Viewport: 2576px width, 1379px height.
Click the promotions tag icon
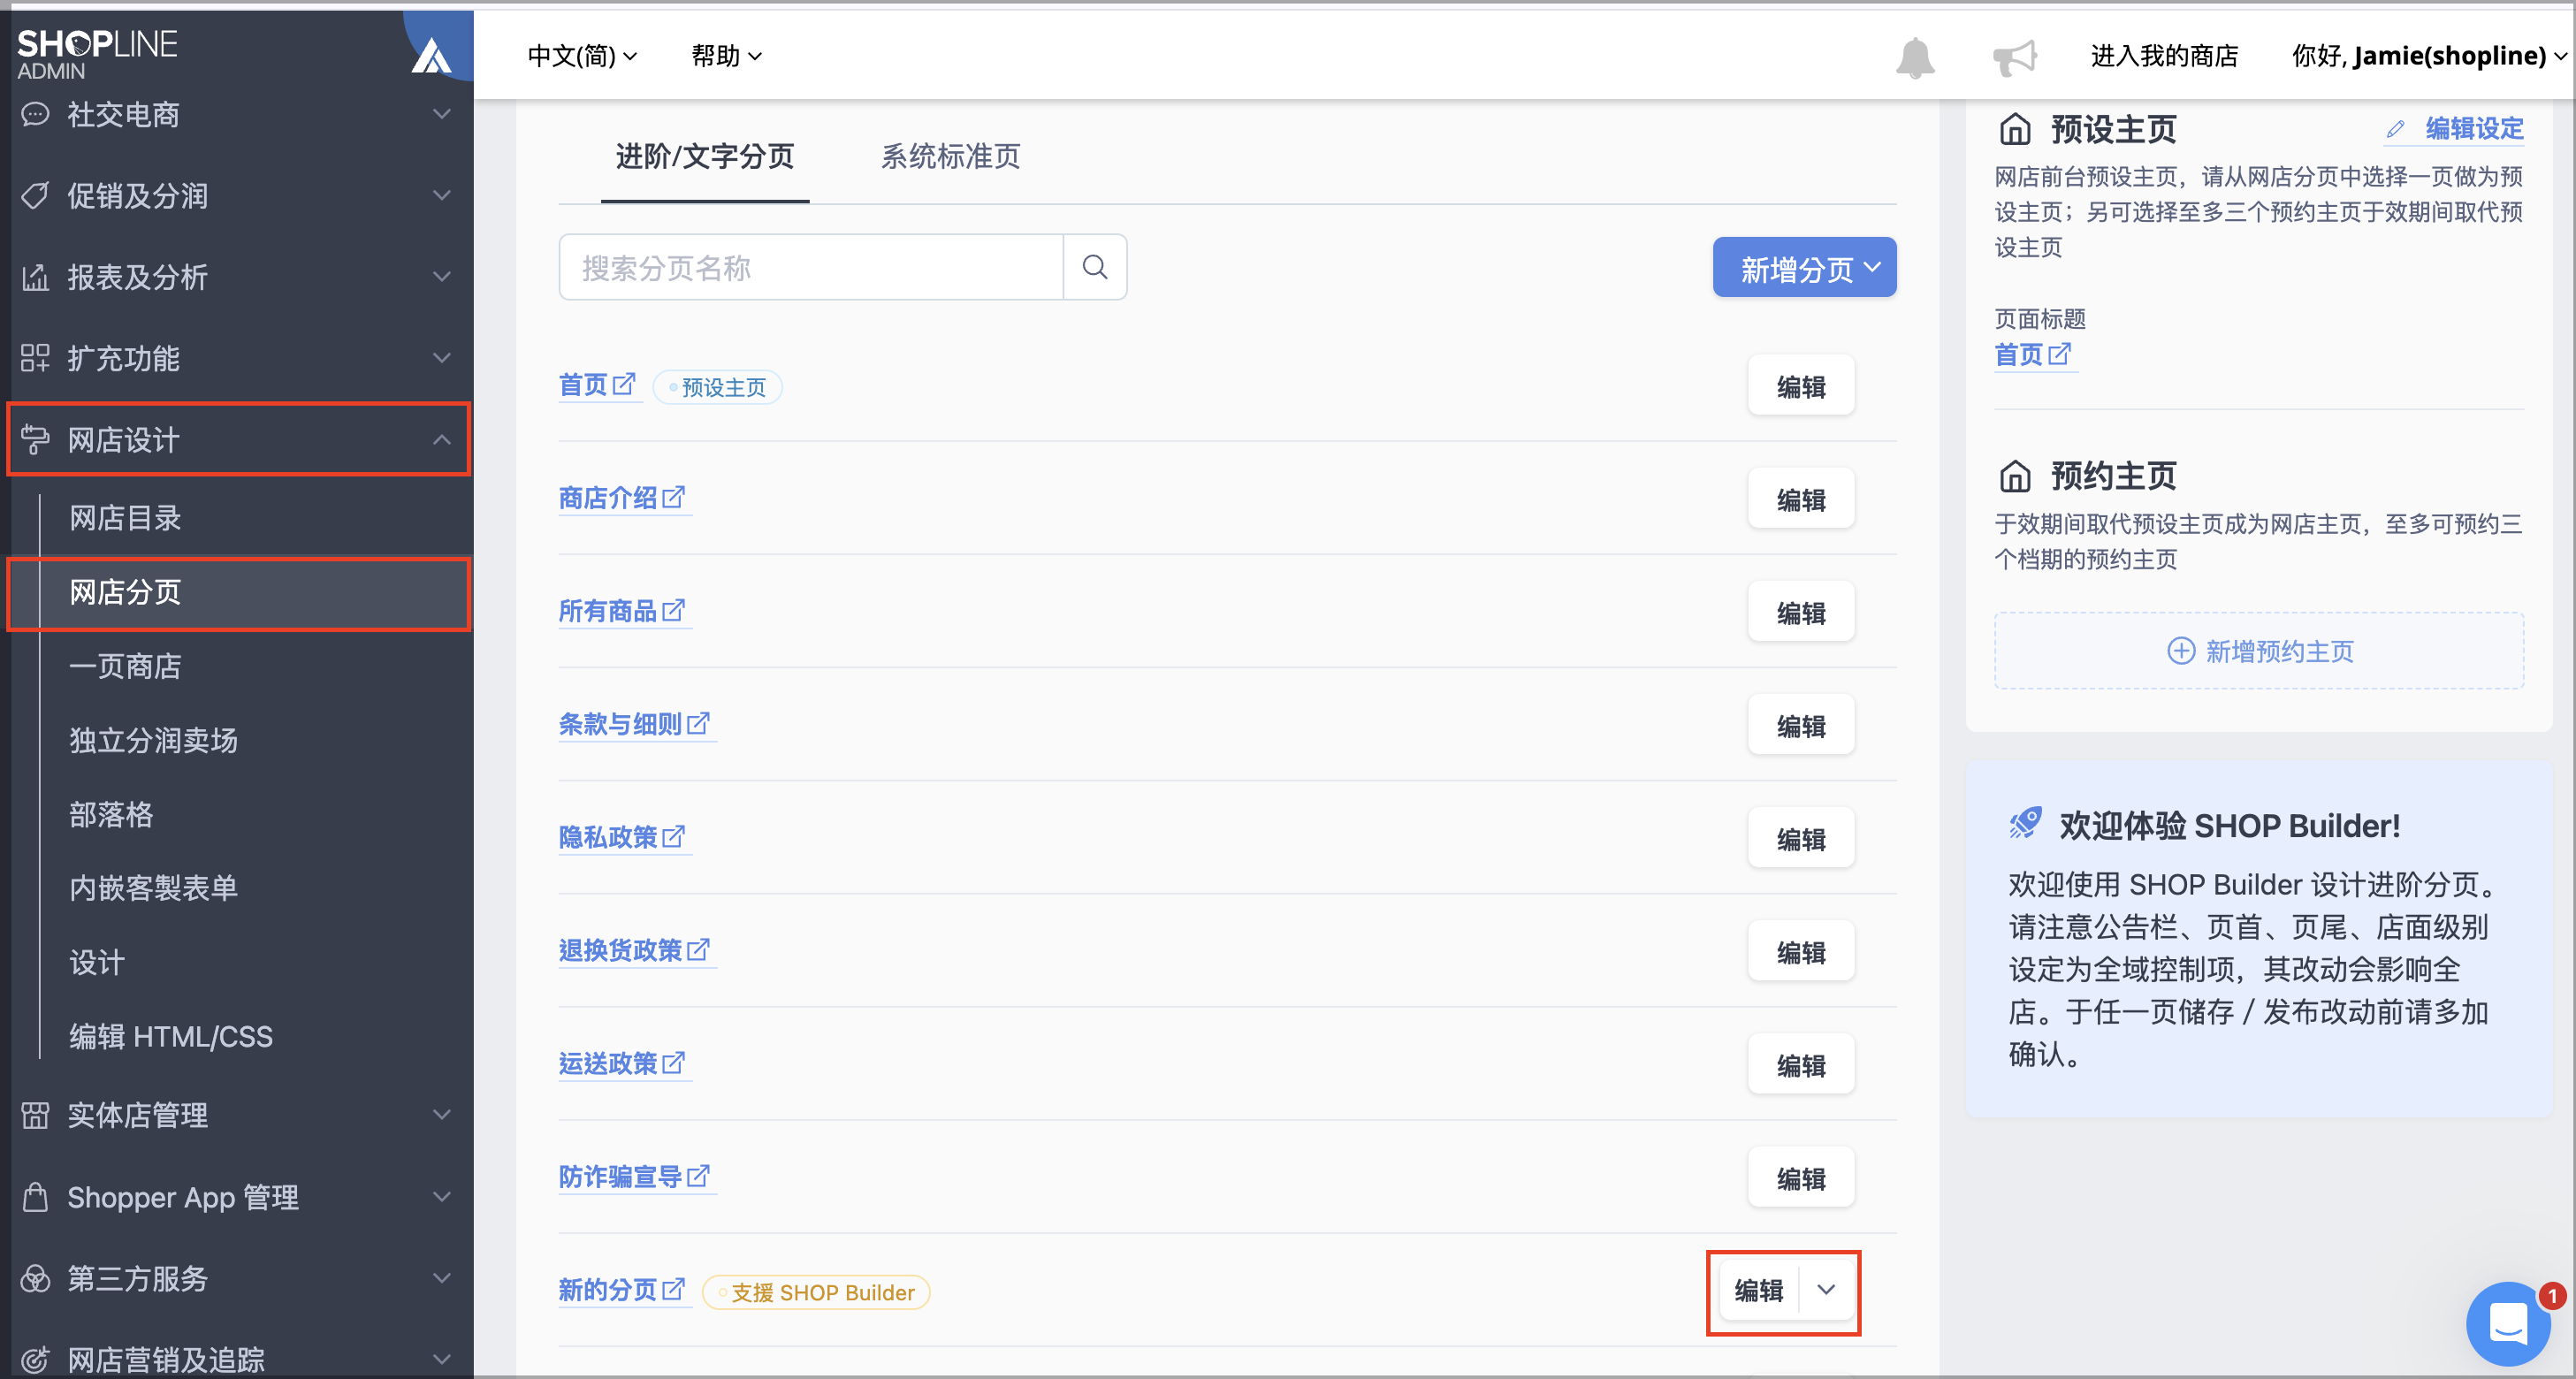tap(35, 196)
